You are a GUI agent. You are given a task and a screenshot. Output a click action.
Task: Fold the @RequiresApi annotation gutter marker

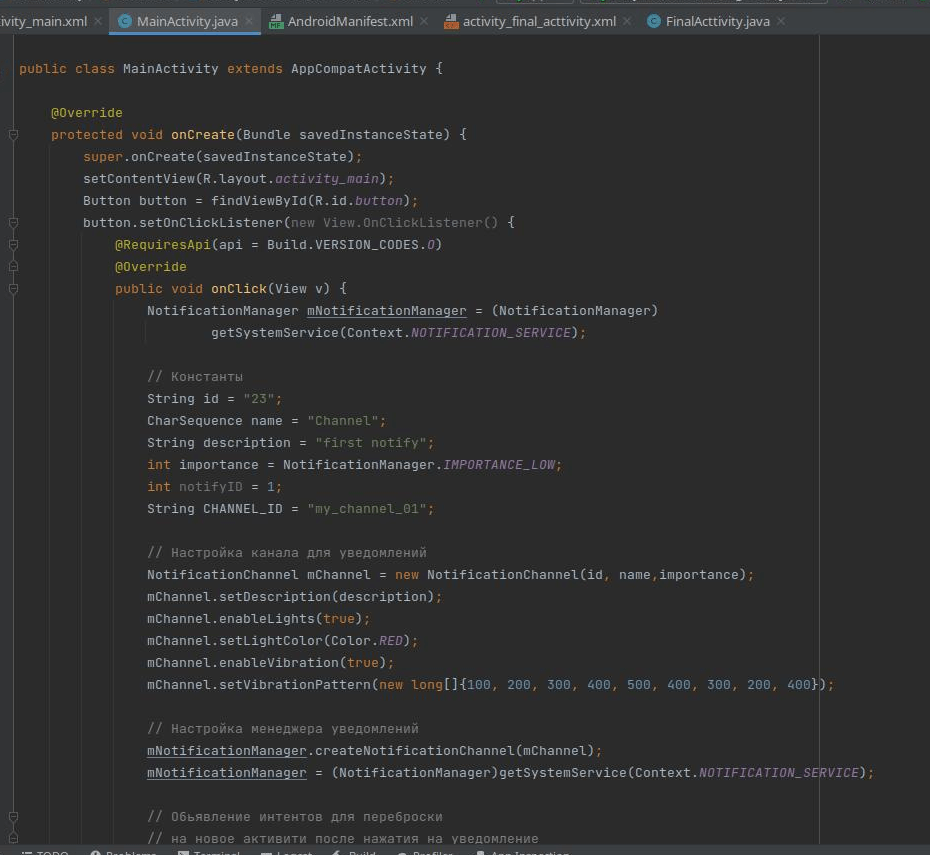click(13, 245)
